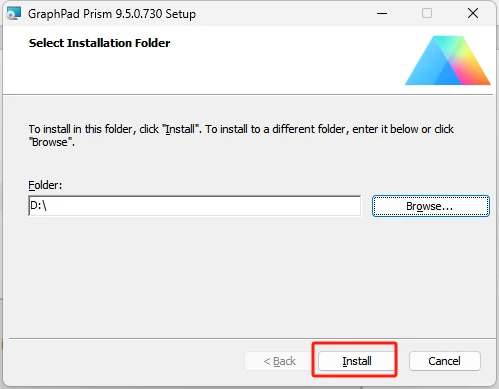The width and height of the screenshot is (499, 389).
Task: Click the D:\ text in the folder box
Action: coord(38,205)
